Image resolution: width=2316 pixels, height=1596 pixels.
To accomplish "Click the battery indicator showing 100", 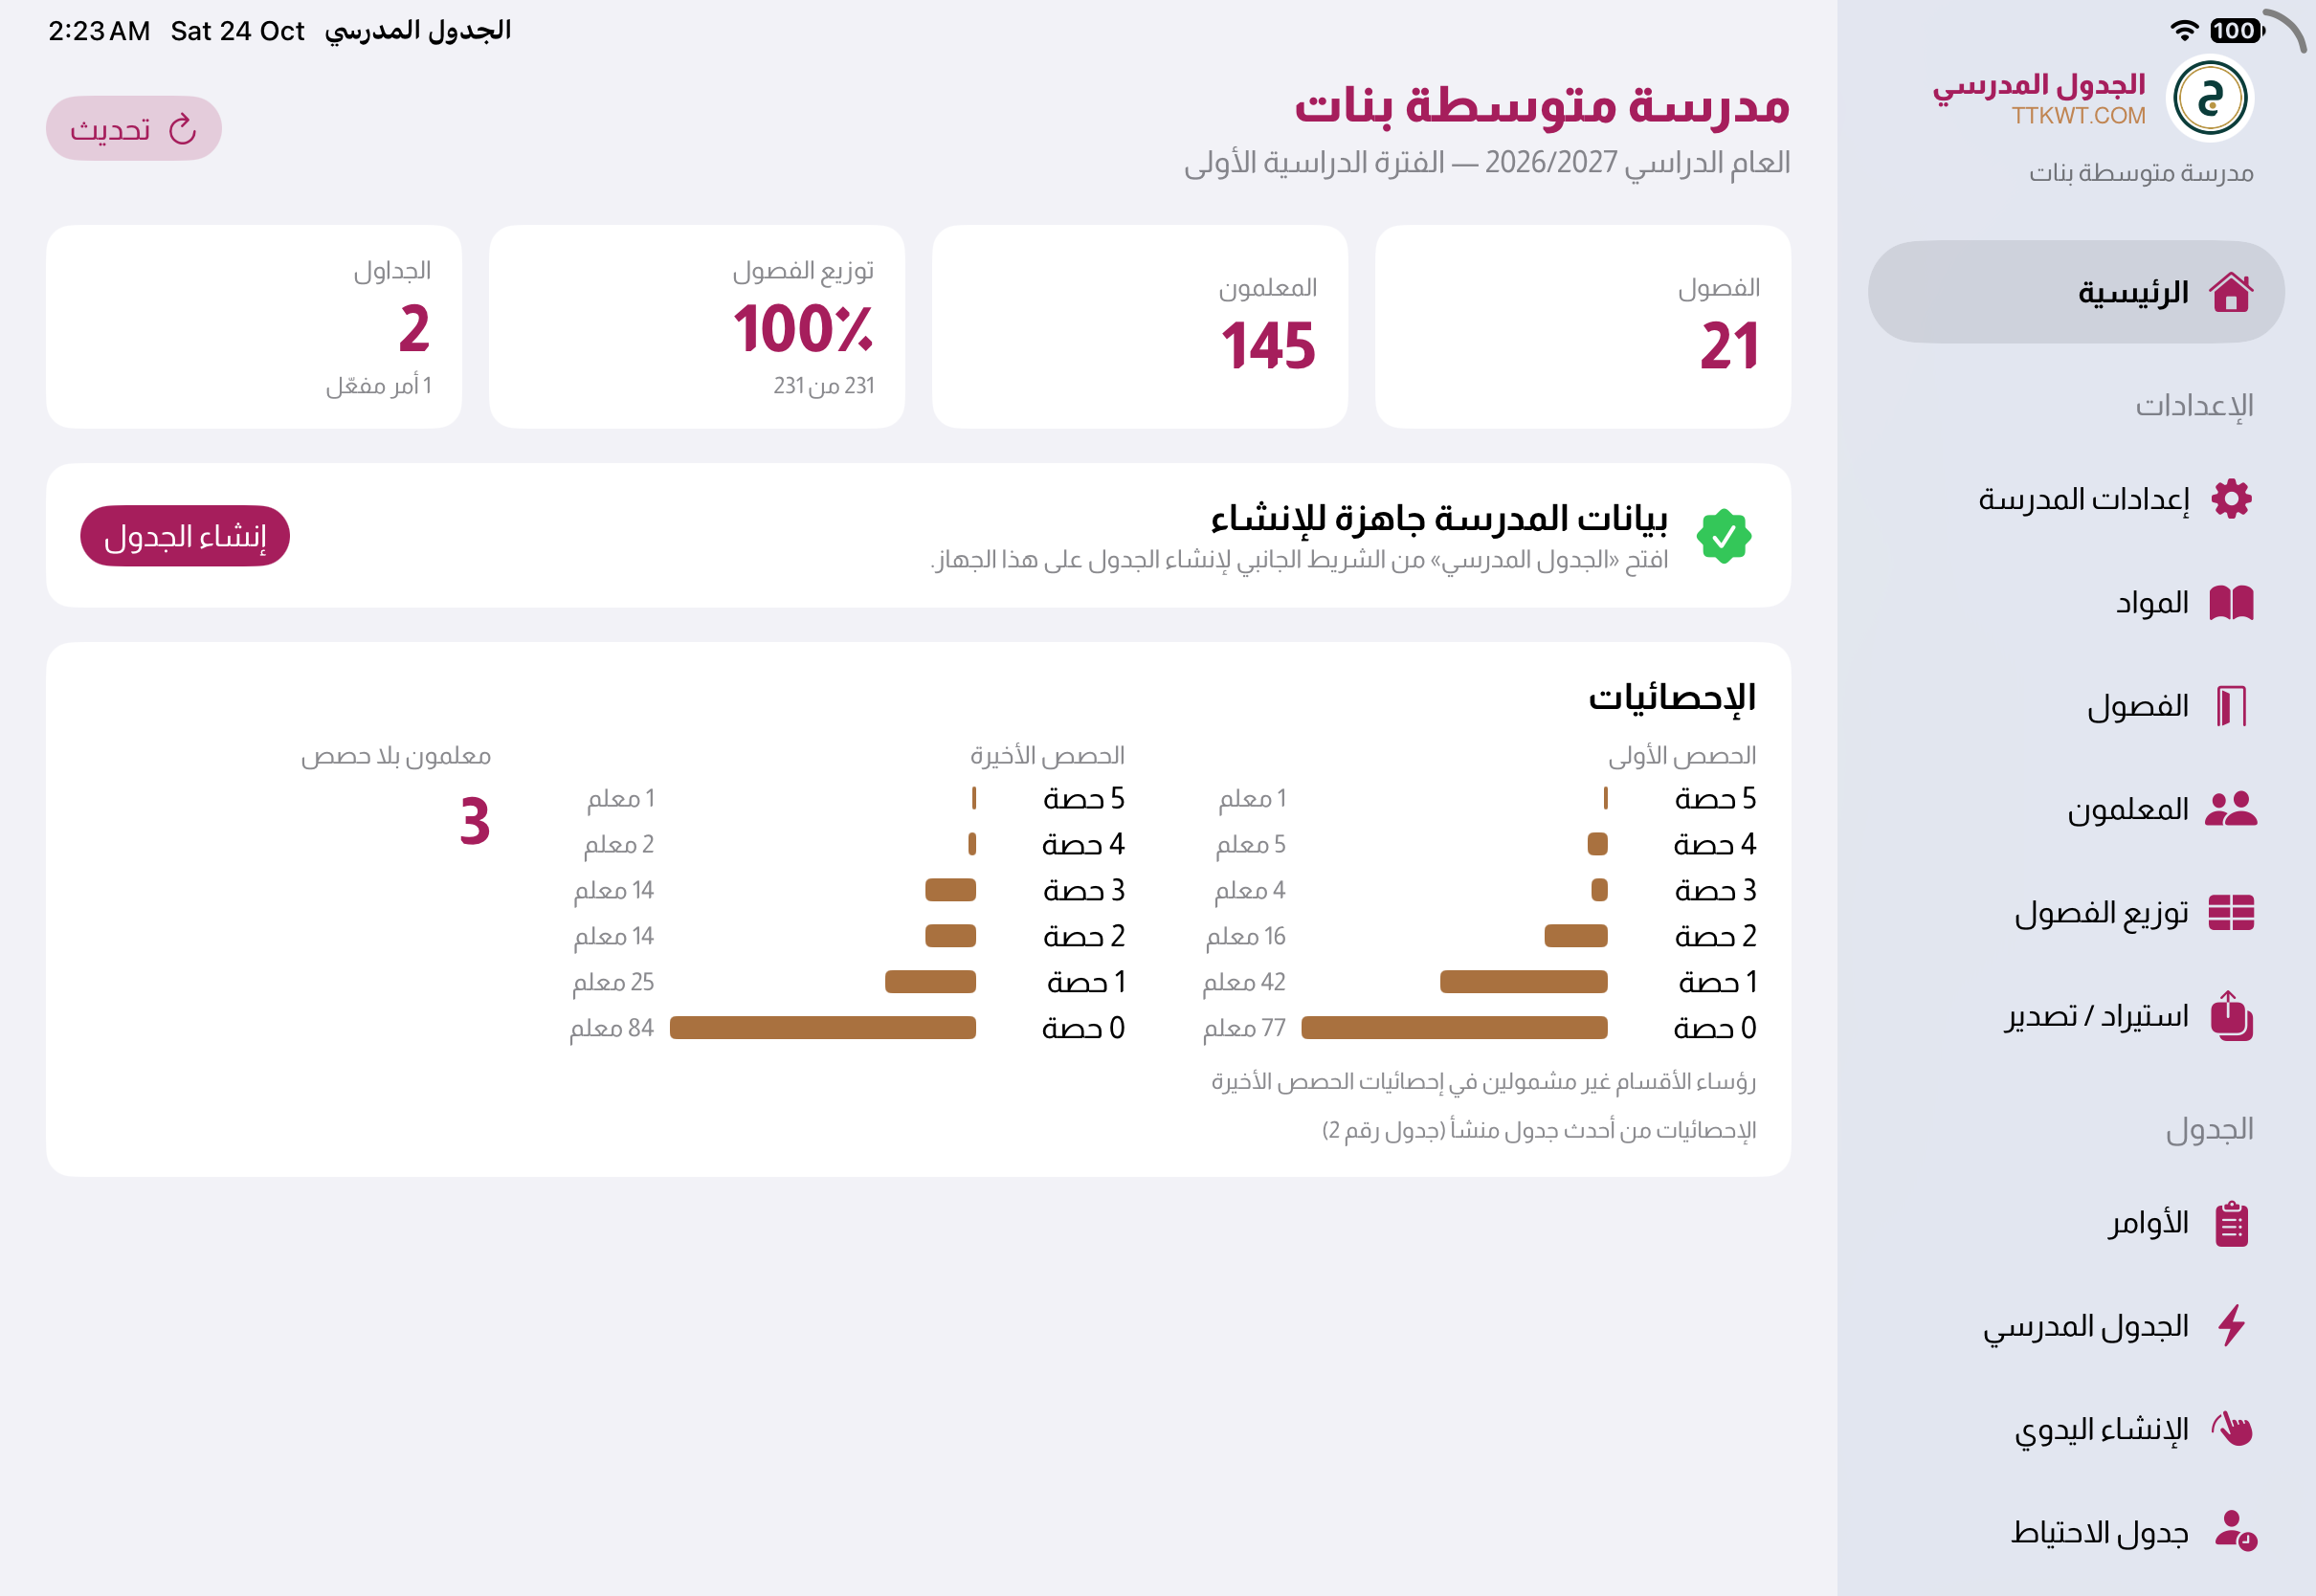I will point(2237,30).
